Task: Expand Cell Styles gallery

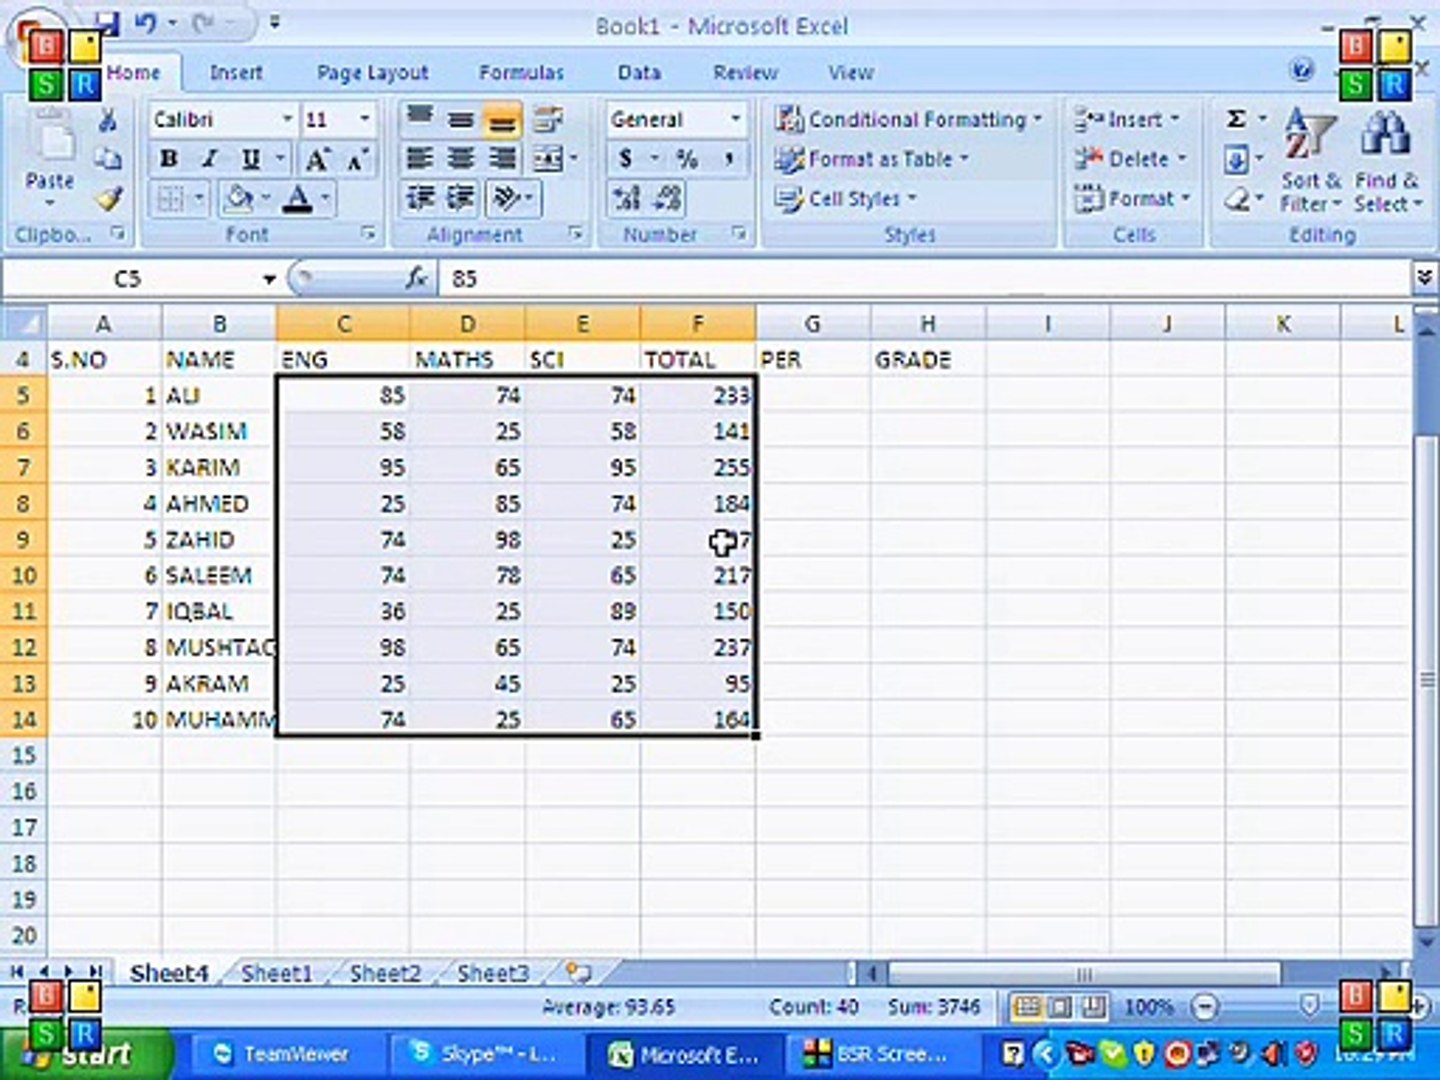Action: pos(846,199)
